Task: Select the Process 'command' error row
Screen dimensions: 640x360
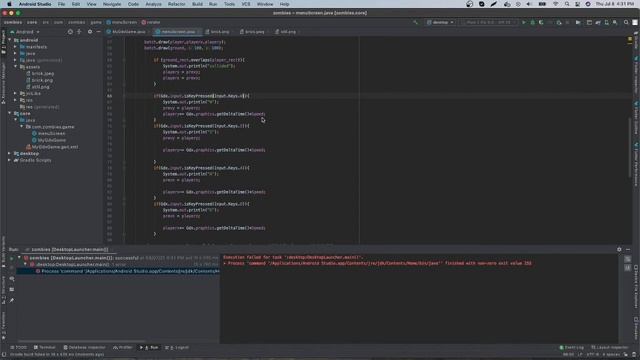Action: pos(118,271)
